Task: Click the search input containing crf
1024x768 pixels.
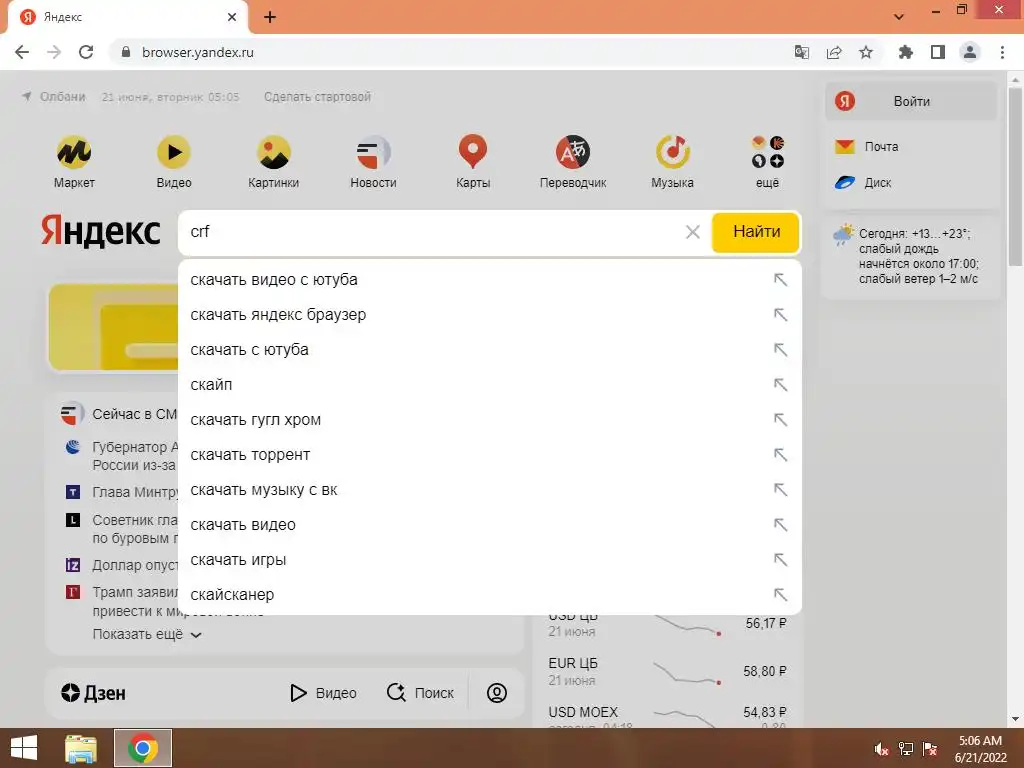Action: pyautogui.click(x=431, y=232)
